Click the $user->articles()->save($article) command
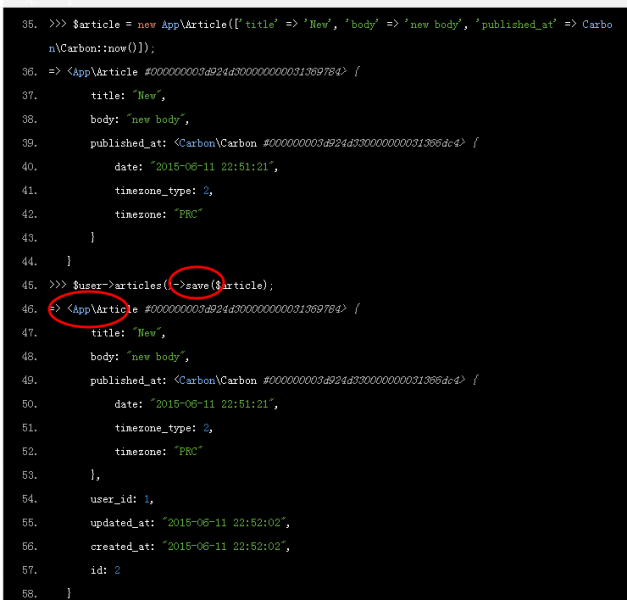 tap(173, 285)
